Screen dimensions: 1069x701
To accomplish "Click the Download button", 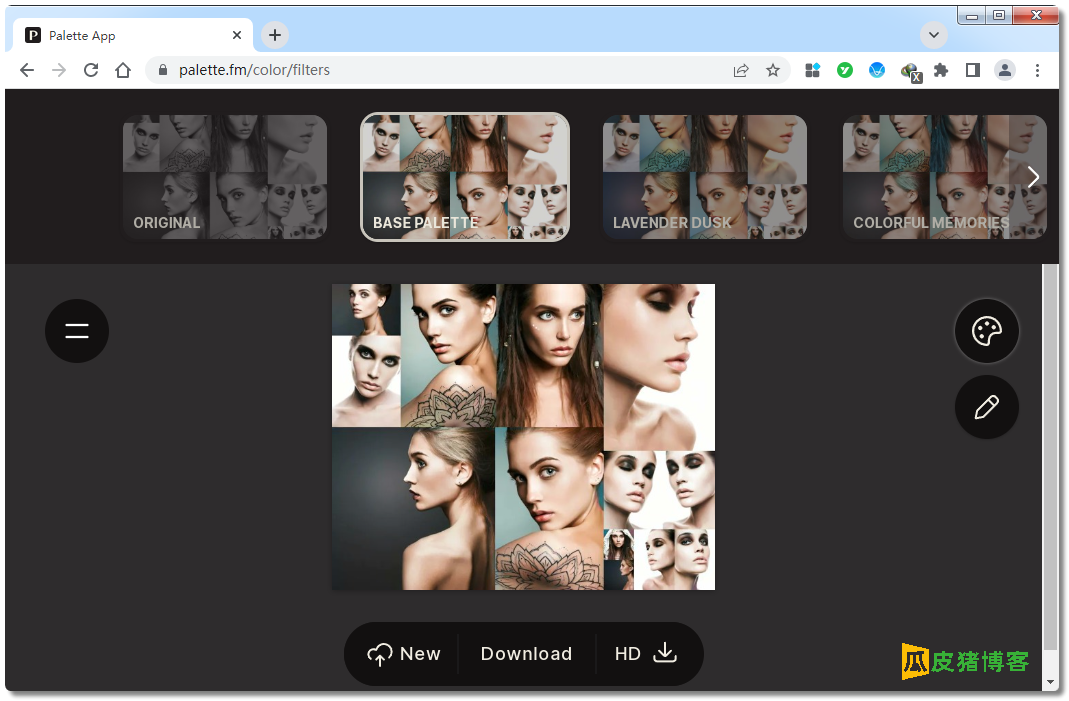I will (526, 654).
